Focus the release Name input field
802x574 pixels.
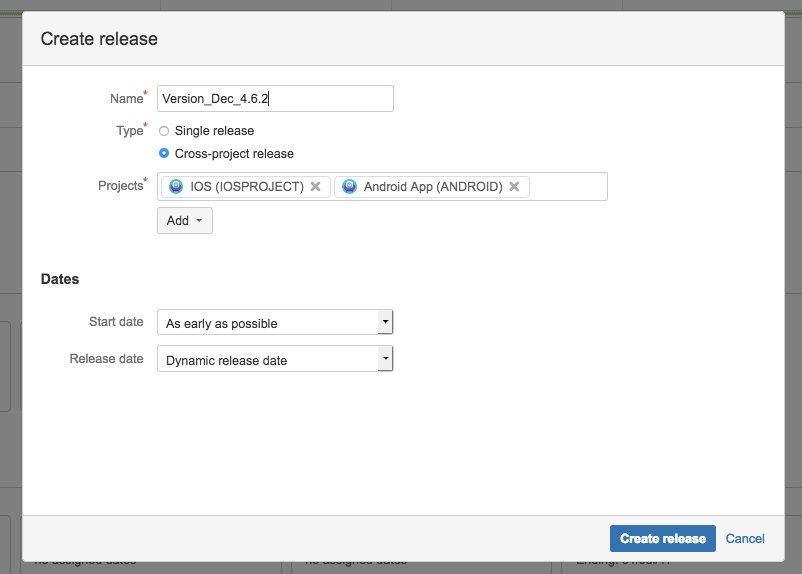pyautogui.click(x=275, y=98)
